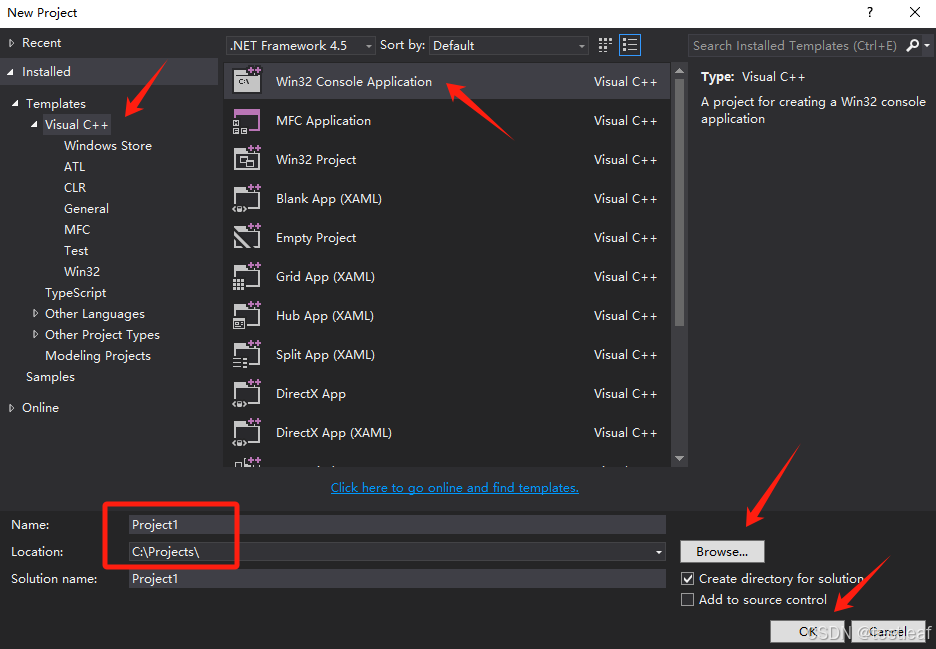Enable Add to source control

(688, 600)
